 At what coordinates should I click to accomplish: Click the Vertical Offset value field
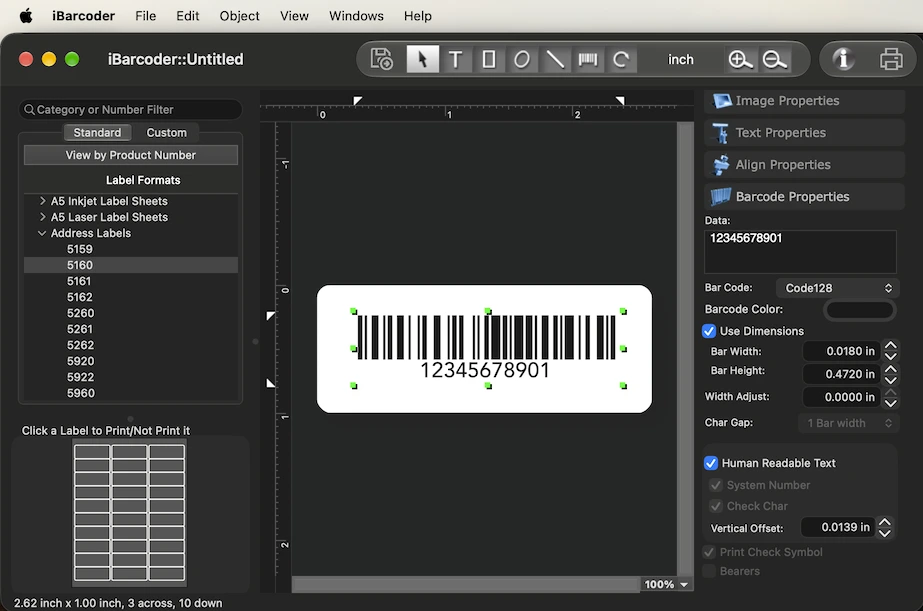click(838, 527)
